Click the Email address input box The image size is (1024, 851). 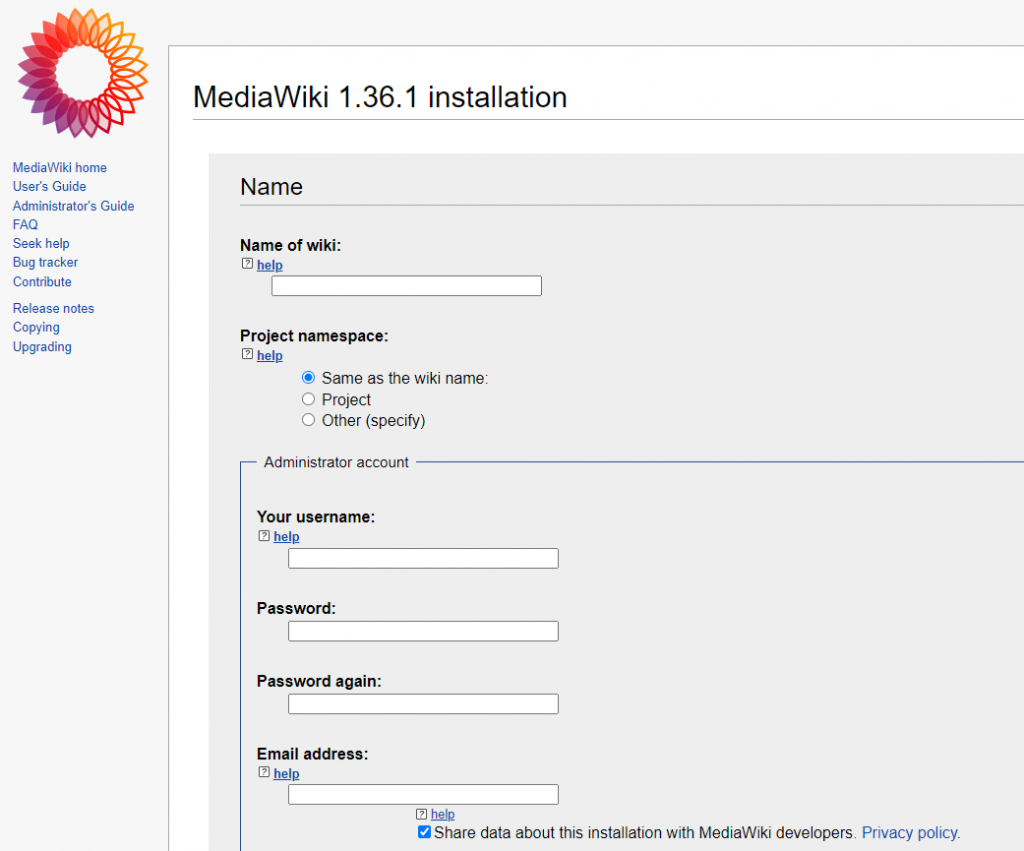coord(422,793)
